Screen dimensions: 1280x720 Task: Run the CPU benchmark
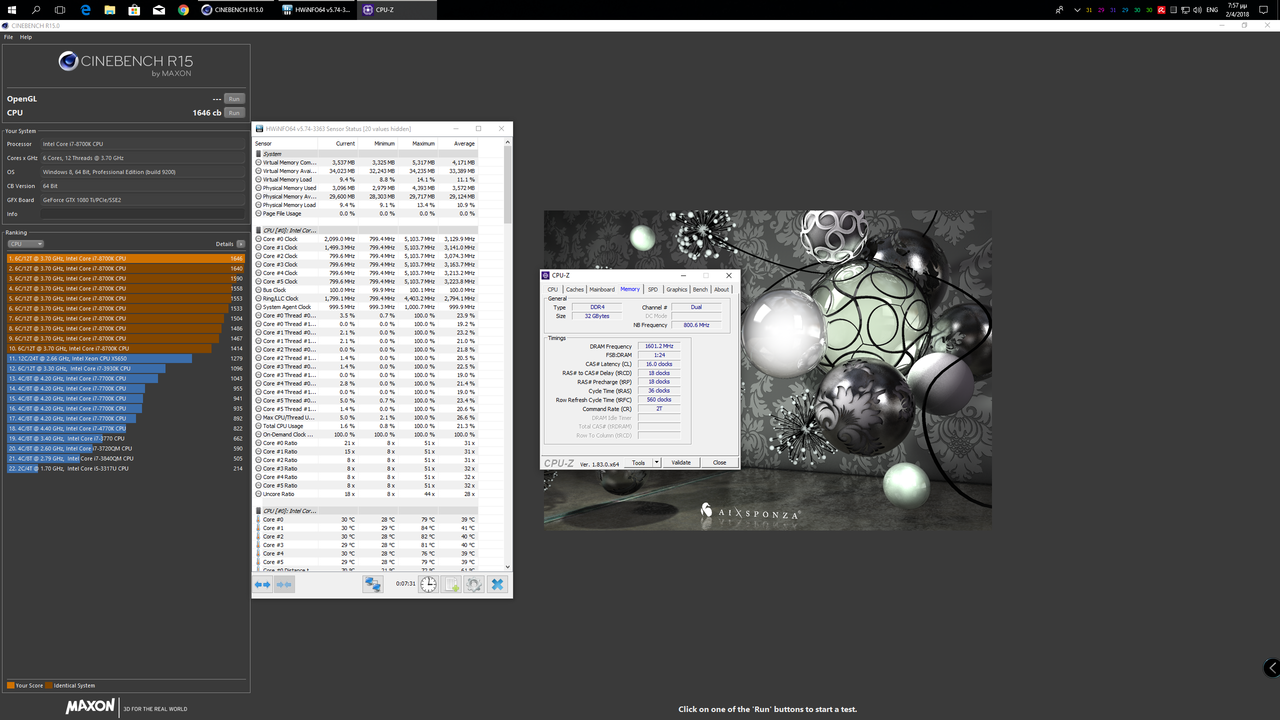pyautogui.click(x=233, y=113)
